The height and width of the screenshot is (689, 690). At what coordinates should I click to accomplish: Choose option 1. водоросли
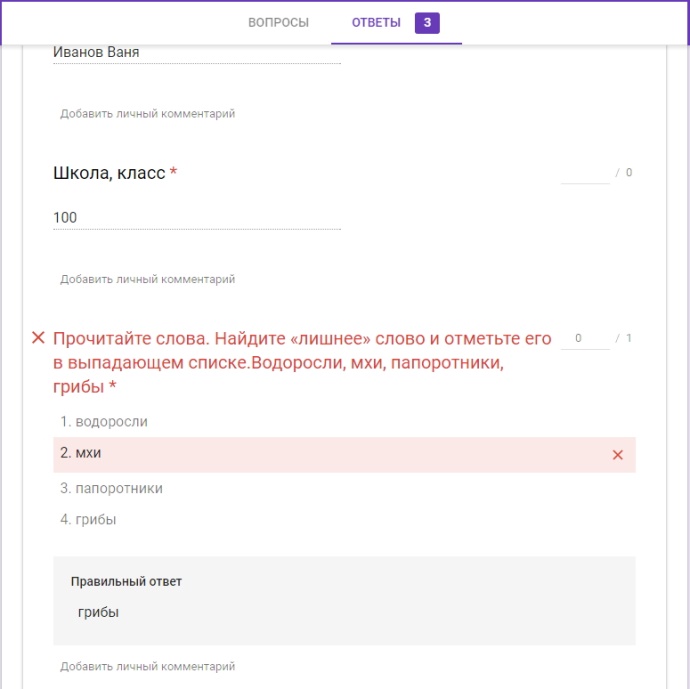point(104,421)
